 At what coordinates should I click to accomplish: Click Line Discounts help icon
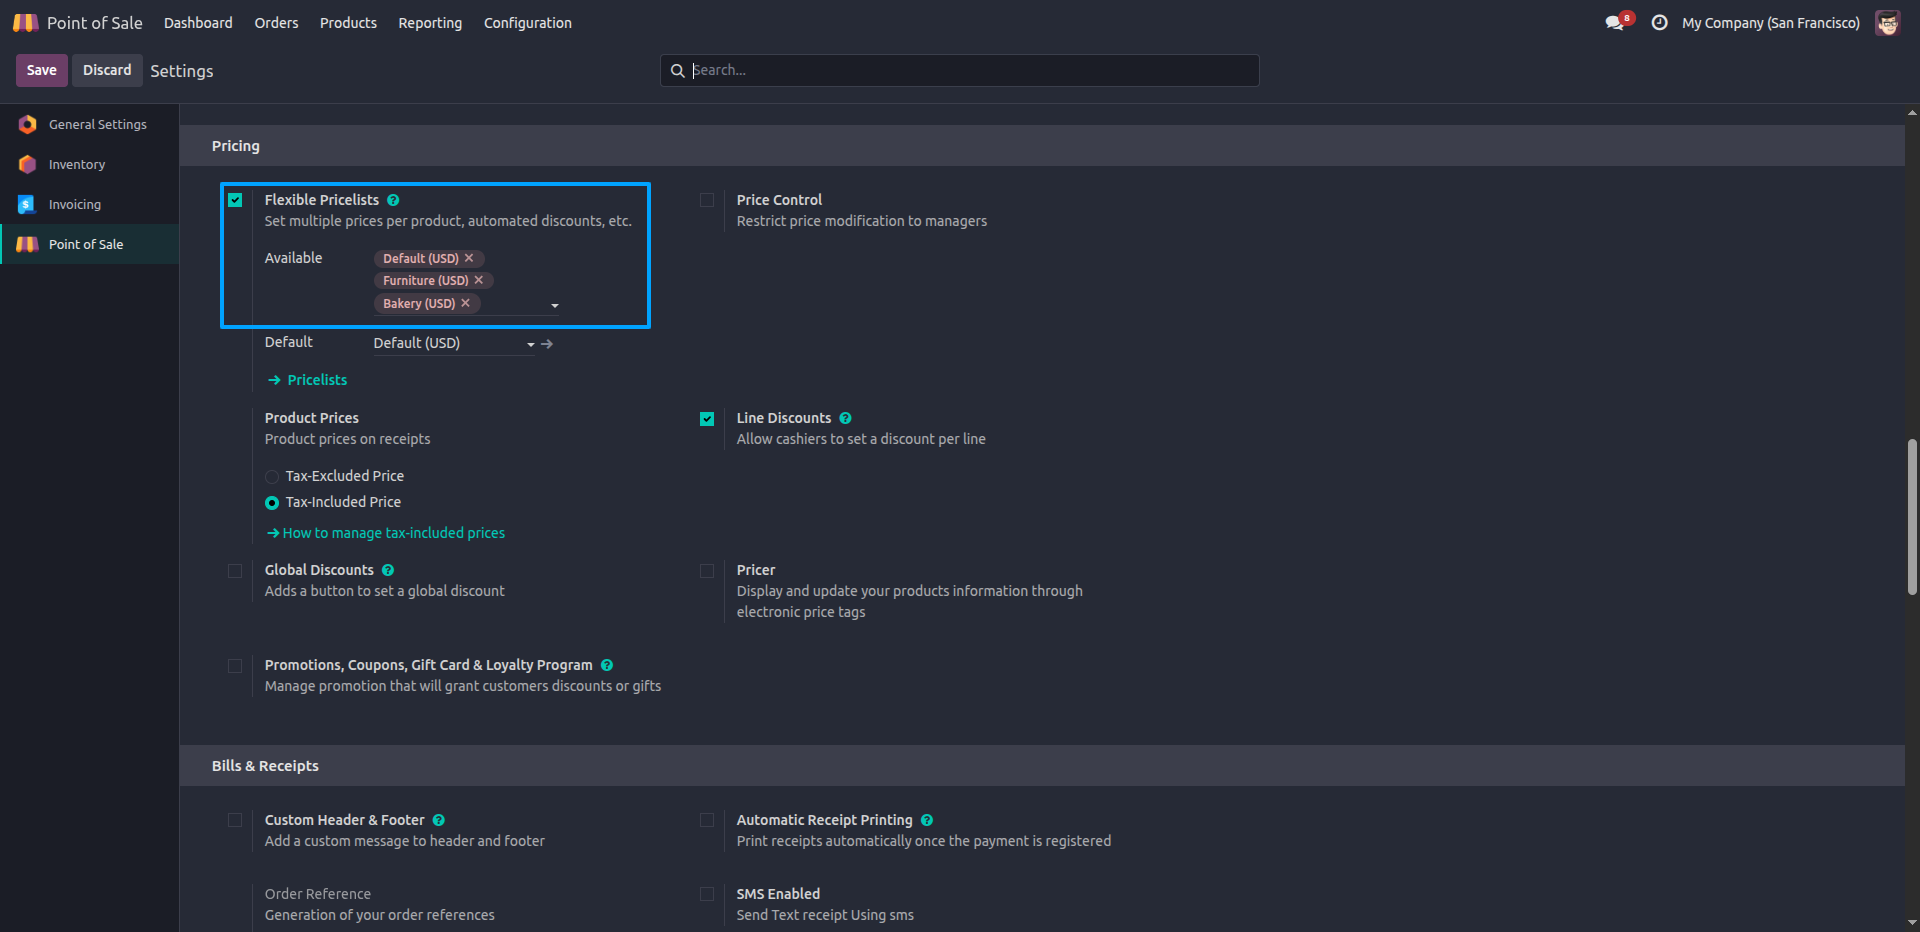tap(845, 418)
